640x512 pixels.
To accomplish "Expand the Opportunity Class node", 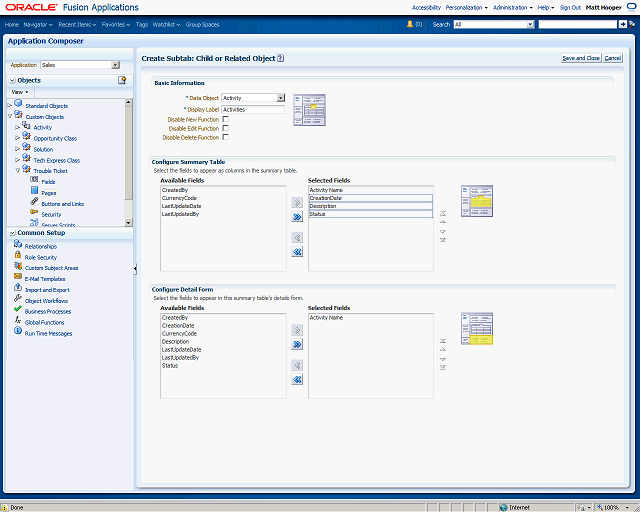I will pyautogui.click(x=18, y=138).
